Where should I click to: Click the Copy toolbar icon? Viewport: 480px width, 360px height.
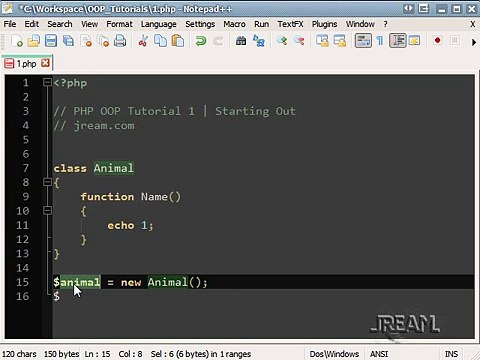[x=161, y=41]
